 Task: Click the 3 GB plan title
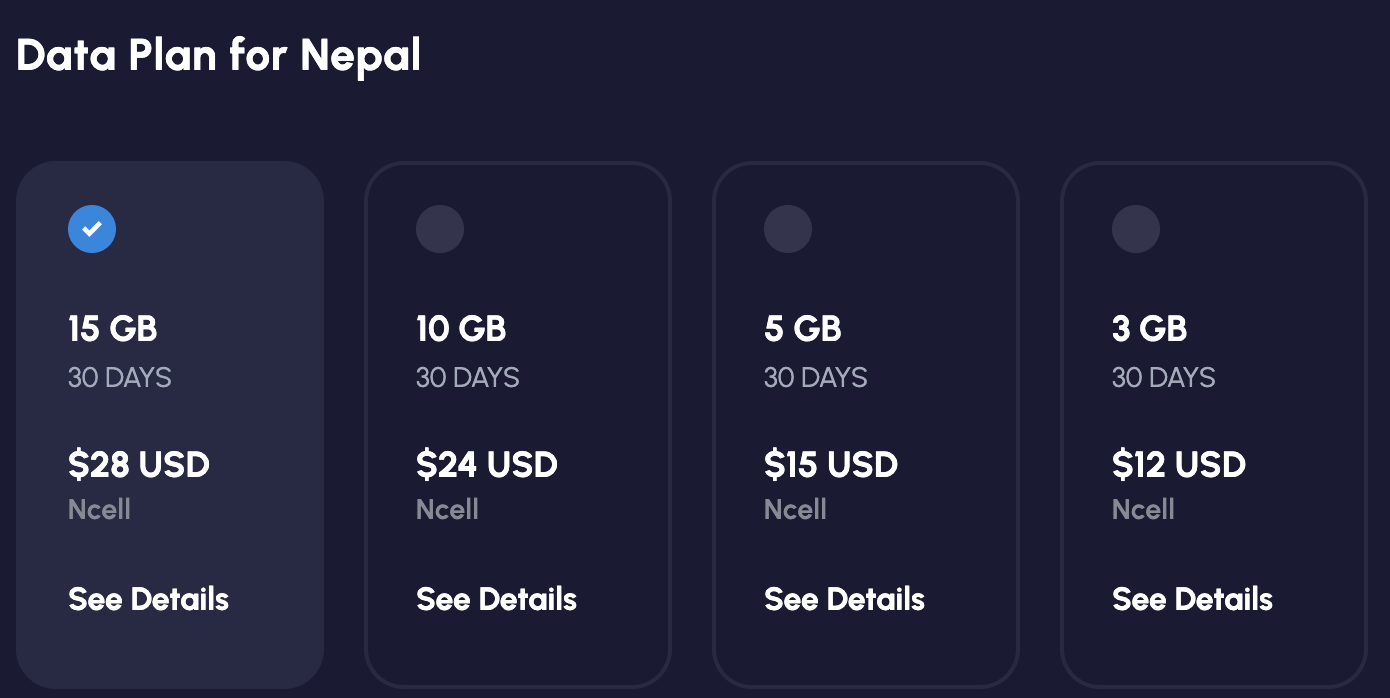click(x=1149, y=329)
